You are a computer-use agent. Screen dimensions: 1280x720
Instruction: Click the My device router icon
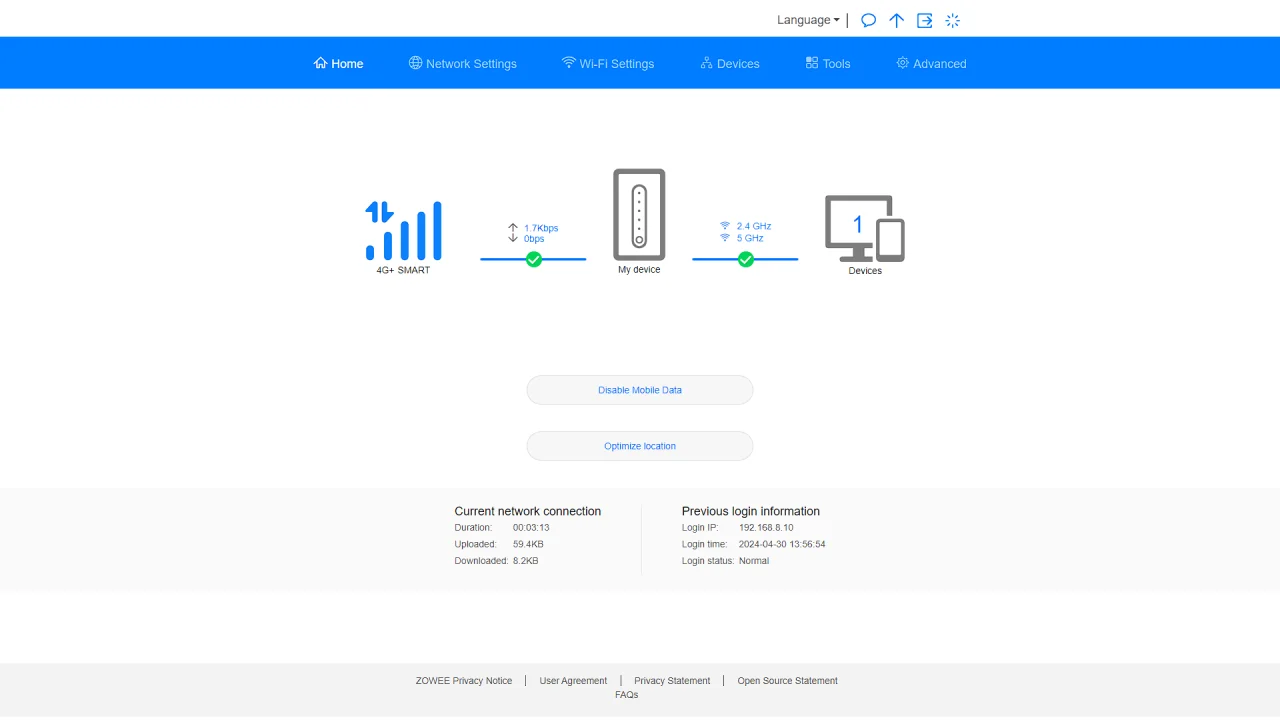[x=639, y=214]
